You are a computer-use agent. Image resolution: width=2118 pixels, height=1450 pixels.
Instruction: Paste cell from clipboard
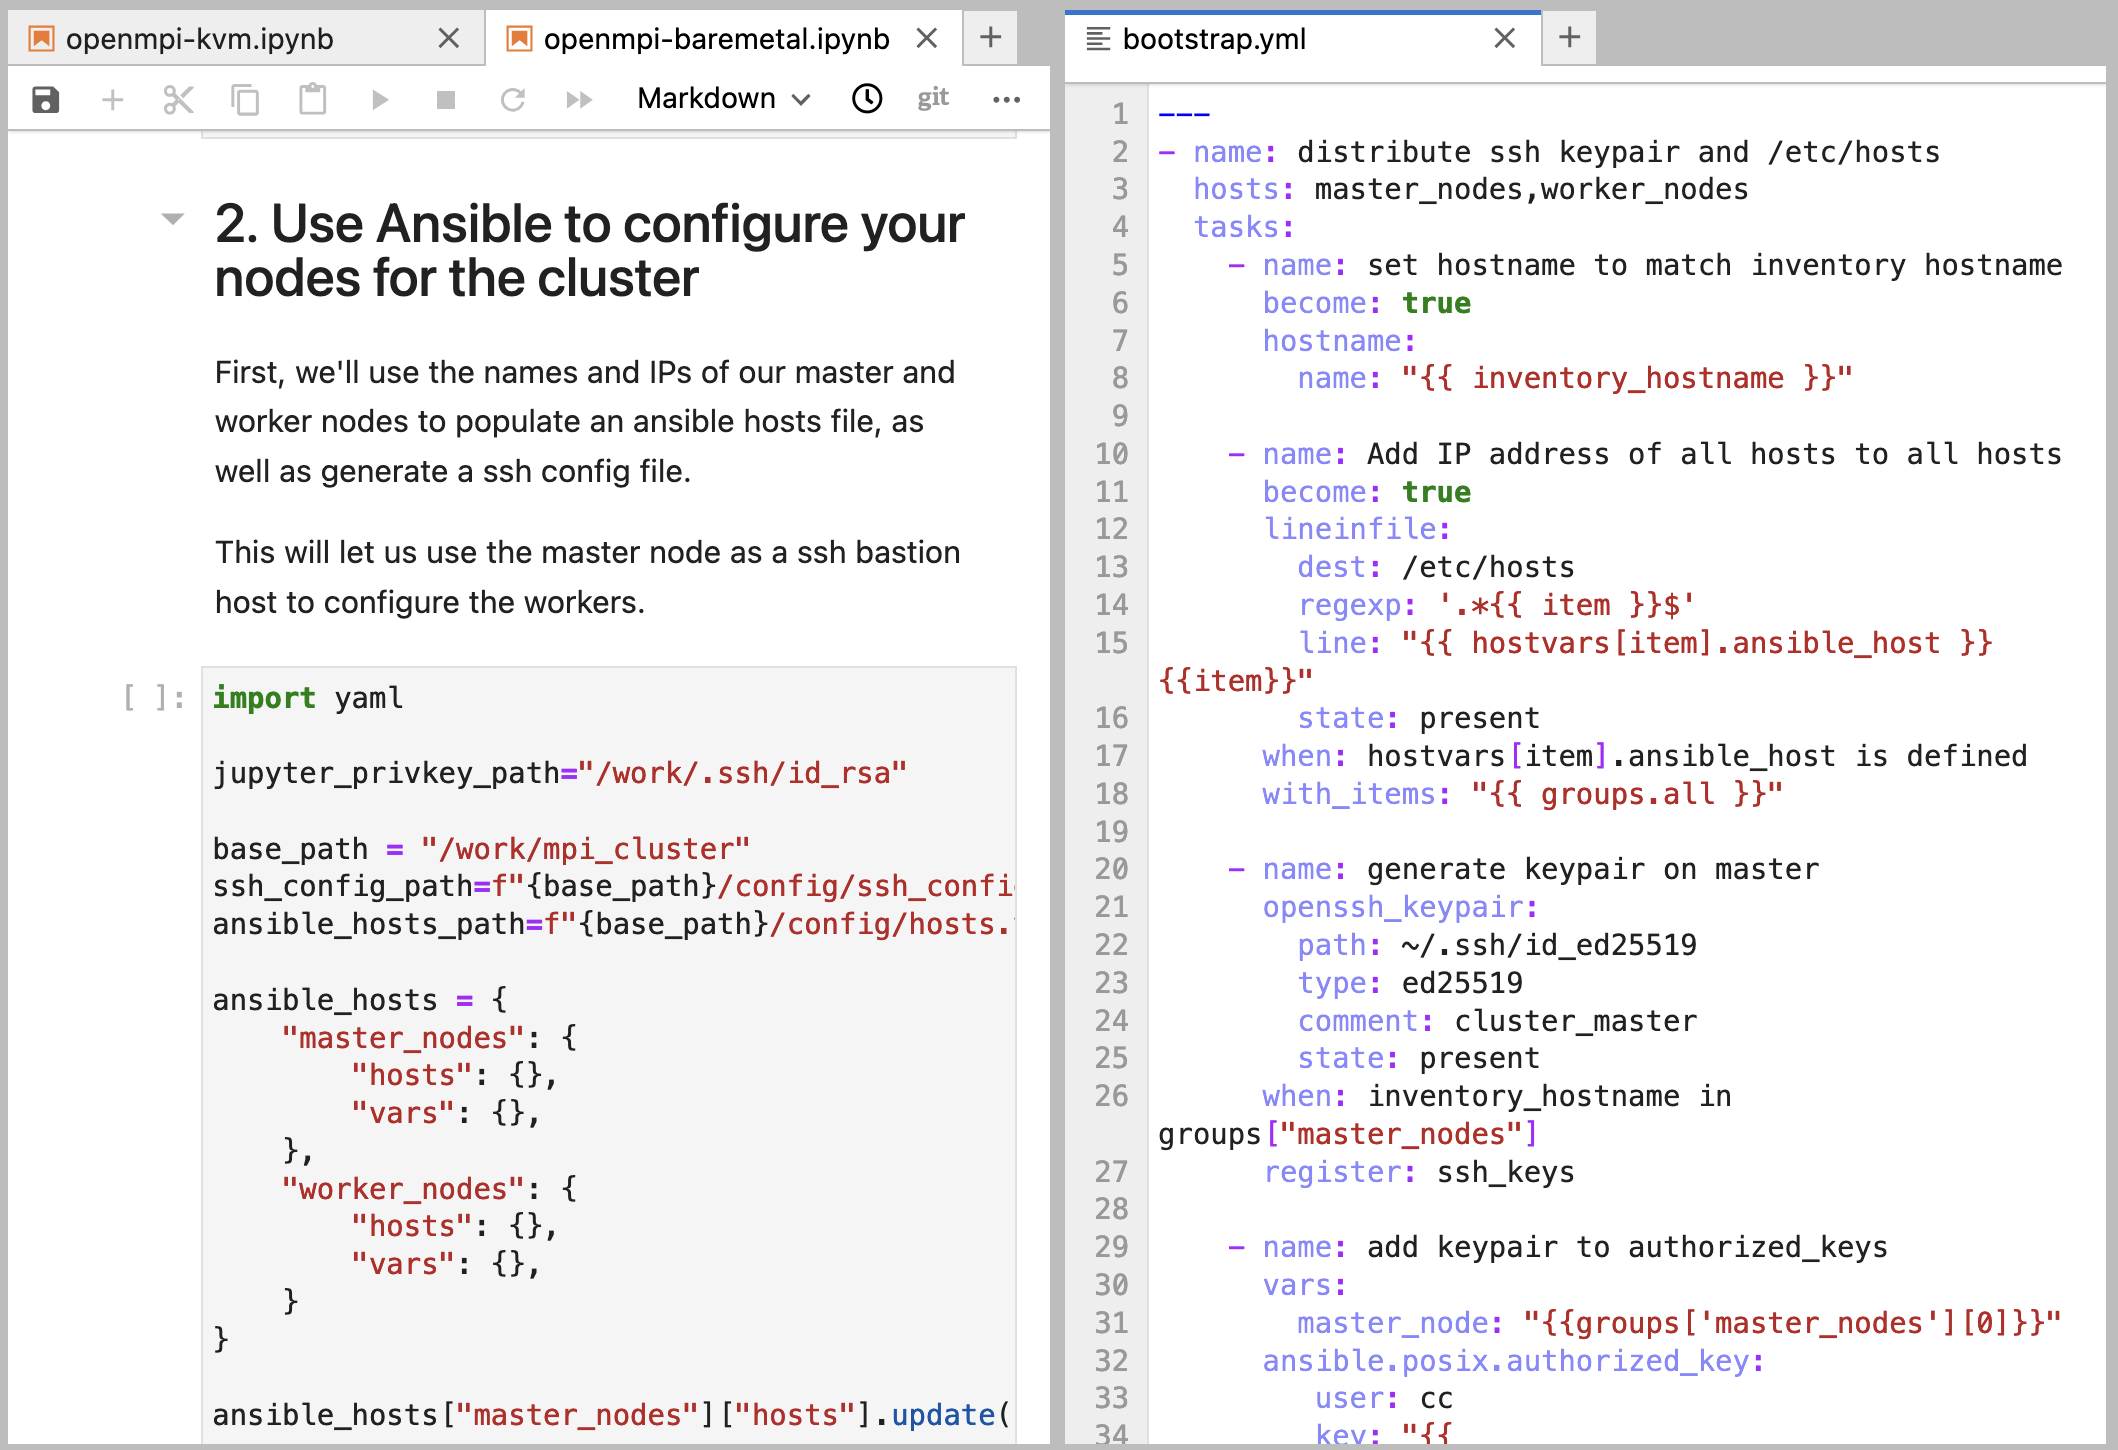tap(313, 99)
